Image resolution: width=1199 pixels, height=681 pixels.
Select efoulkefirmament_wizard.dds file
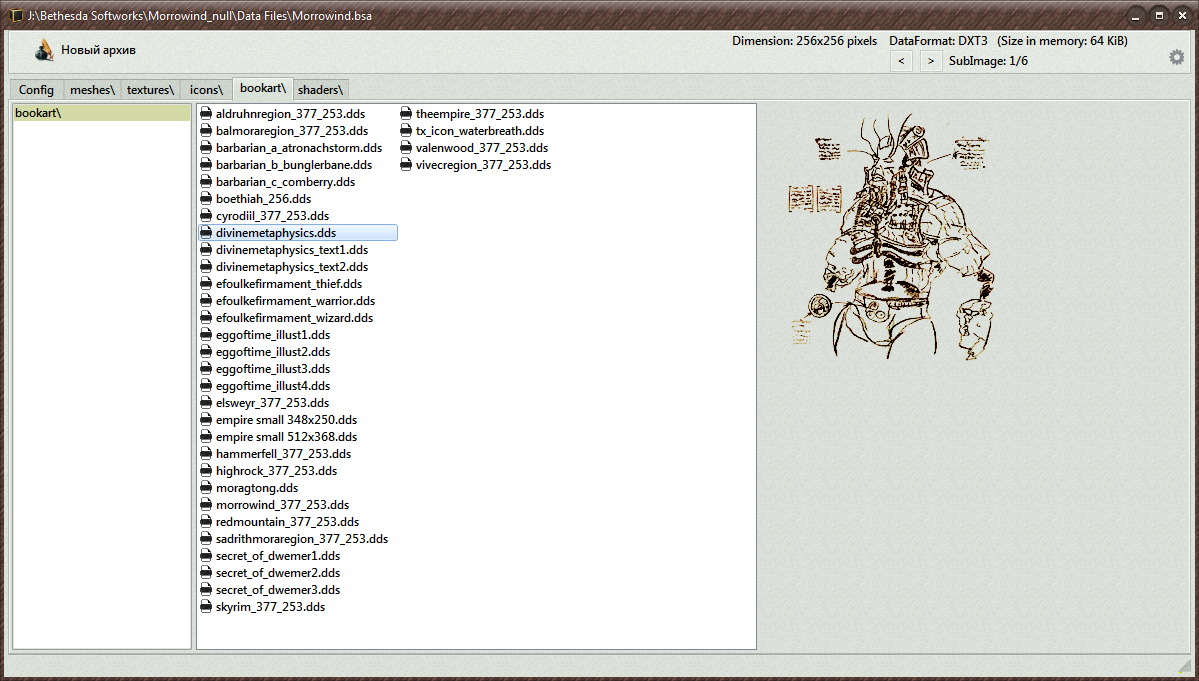(294, 318)
